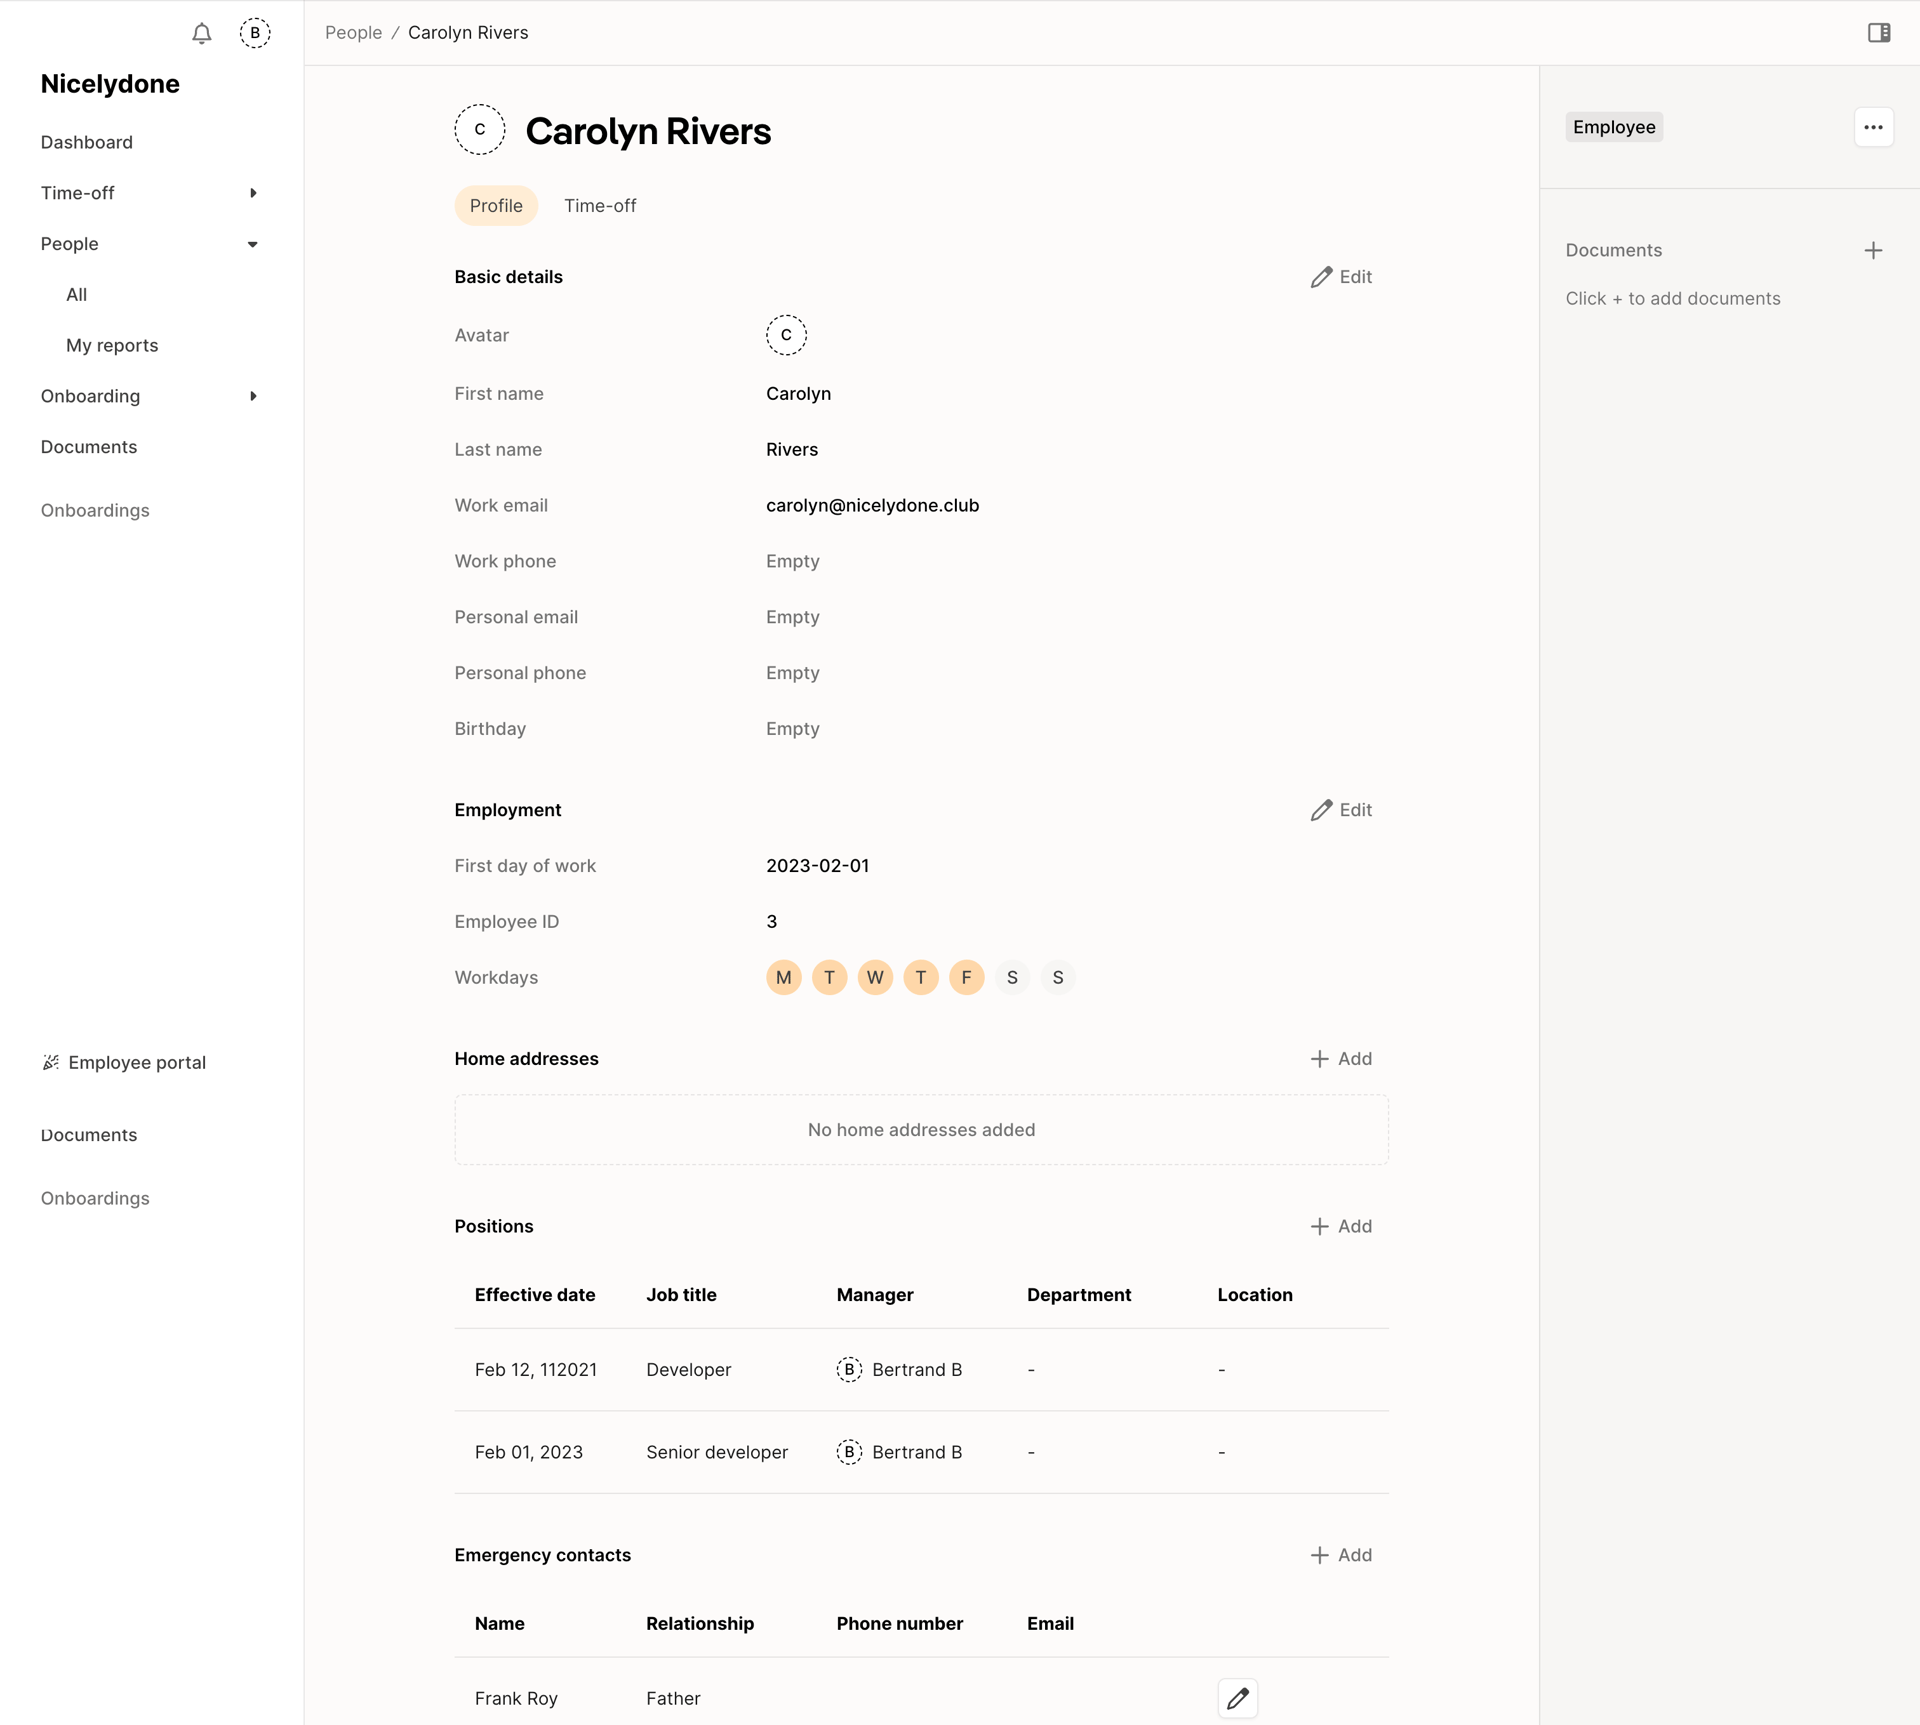Open the employee more options menu
The height and width of the screenshot is (1725, 1920).
click(x=1874, y=127)
